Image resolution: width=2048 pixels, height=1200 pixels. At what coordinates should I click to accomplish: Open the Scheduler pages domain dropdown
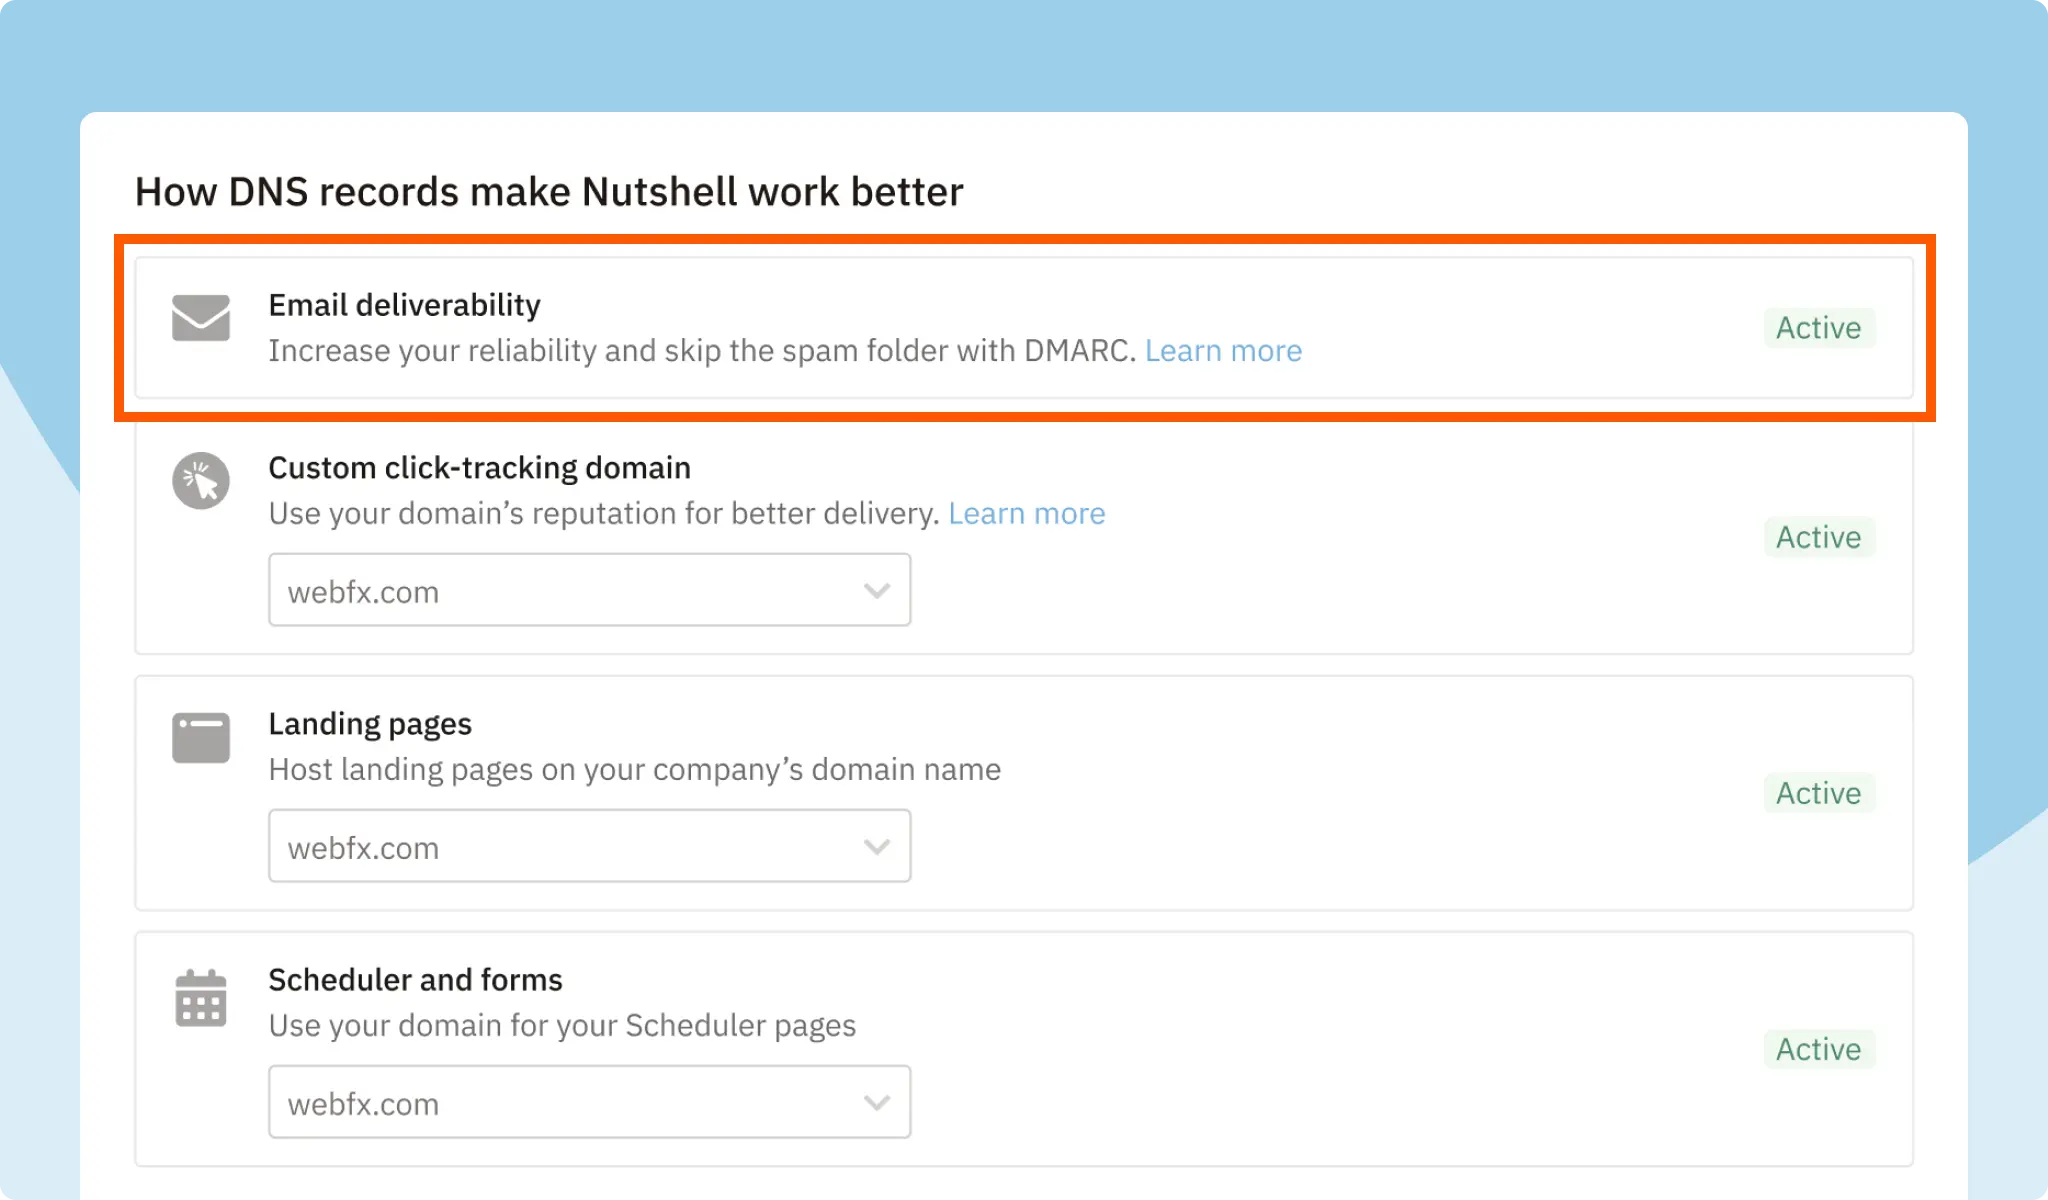pos(588,1102)
